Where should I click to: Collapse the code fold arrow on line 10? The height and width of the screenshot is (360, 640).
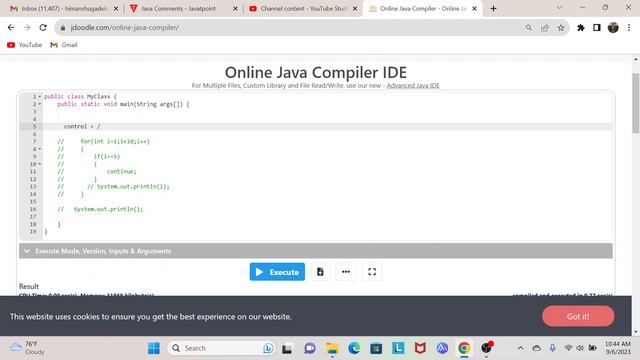point(40,164)
